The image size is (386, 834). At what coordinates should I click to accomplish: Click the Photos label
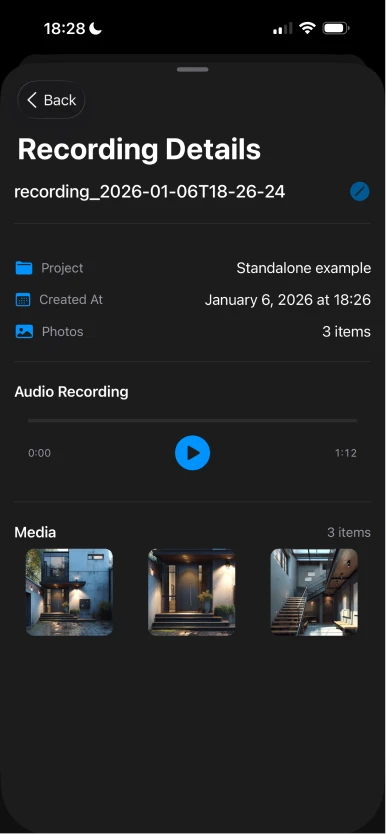(63, 331)
